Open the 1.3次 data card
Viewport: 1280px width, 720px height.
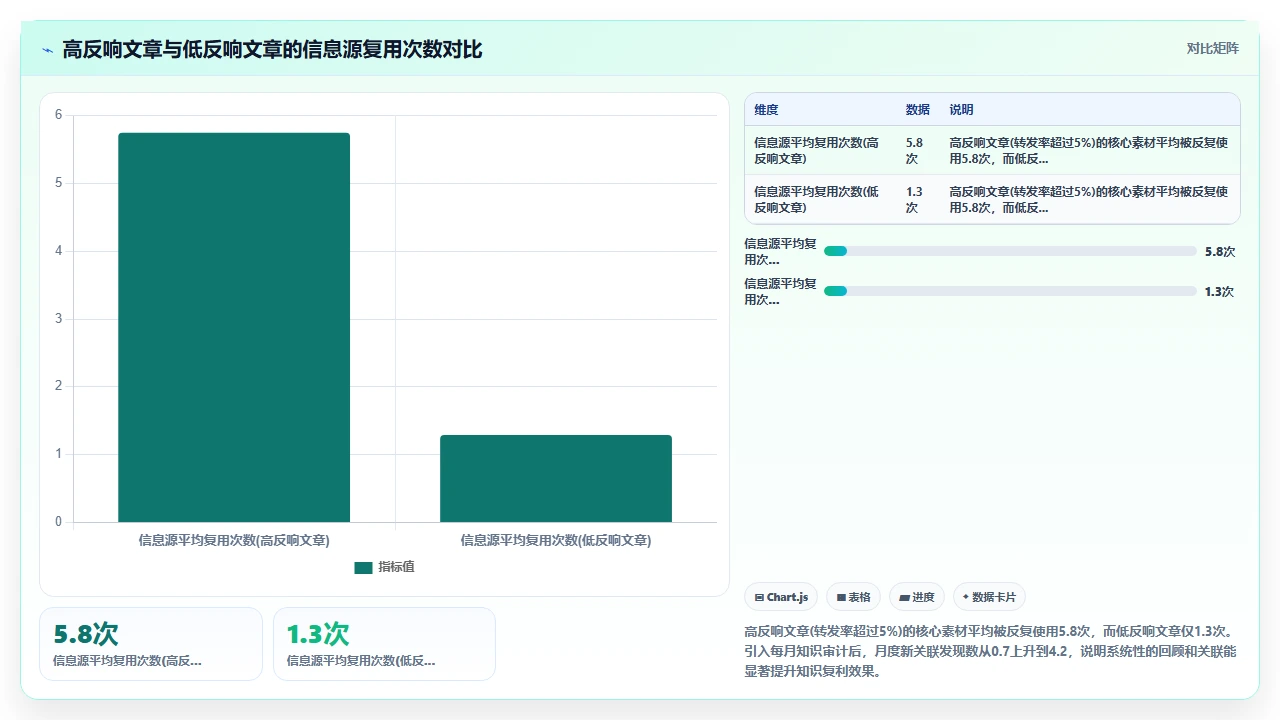coord(384,644)
